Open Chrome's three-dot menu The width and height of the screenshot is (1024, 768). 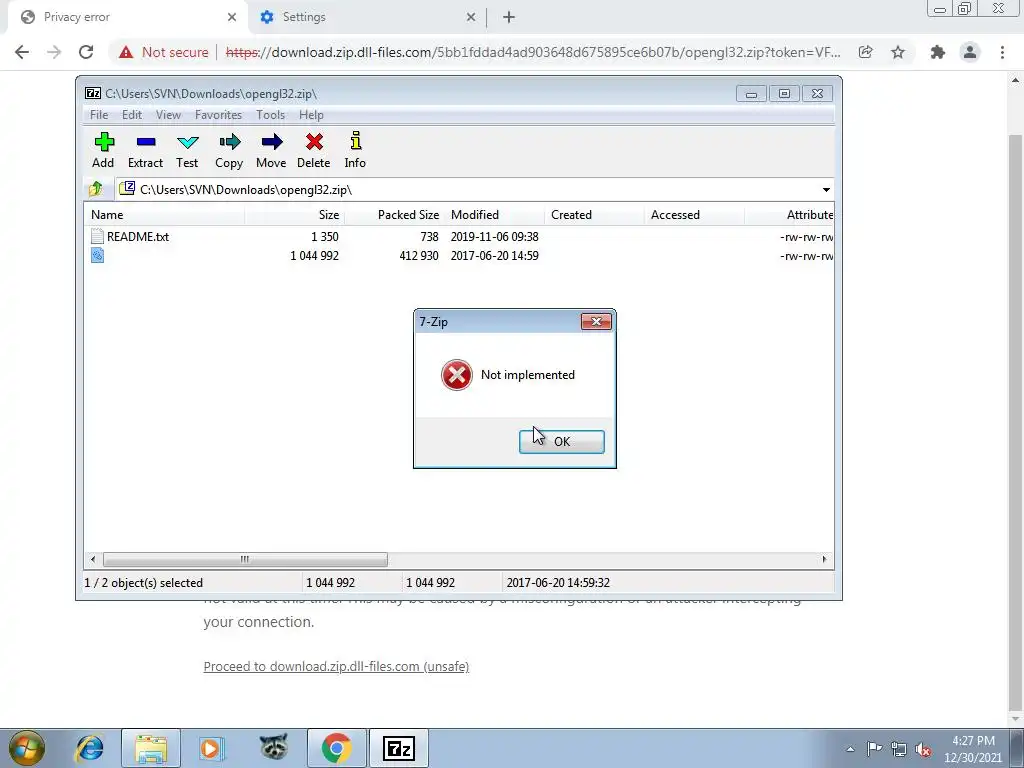[x=1002, y=52]
